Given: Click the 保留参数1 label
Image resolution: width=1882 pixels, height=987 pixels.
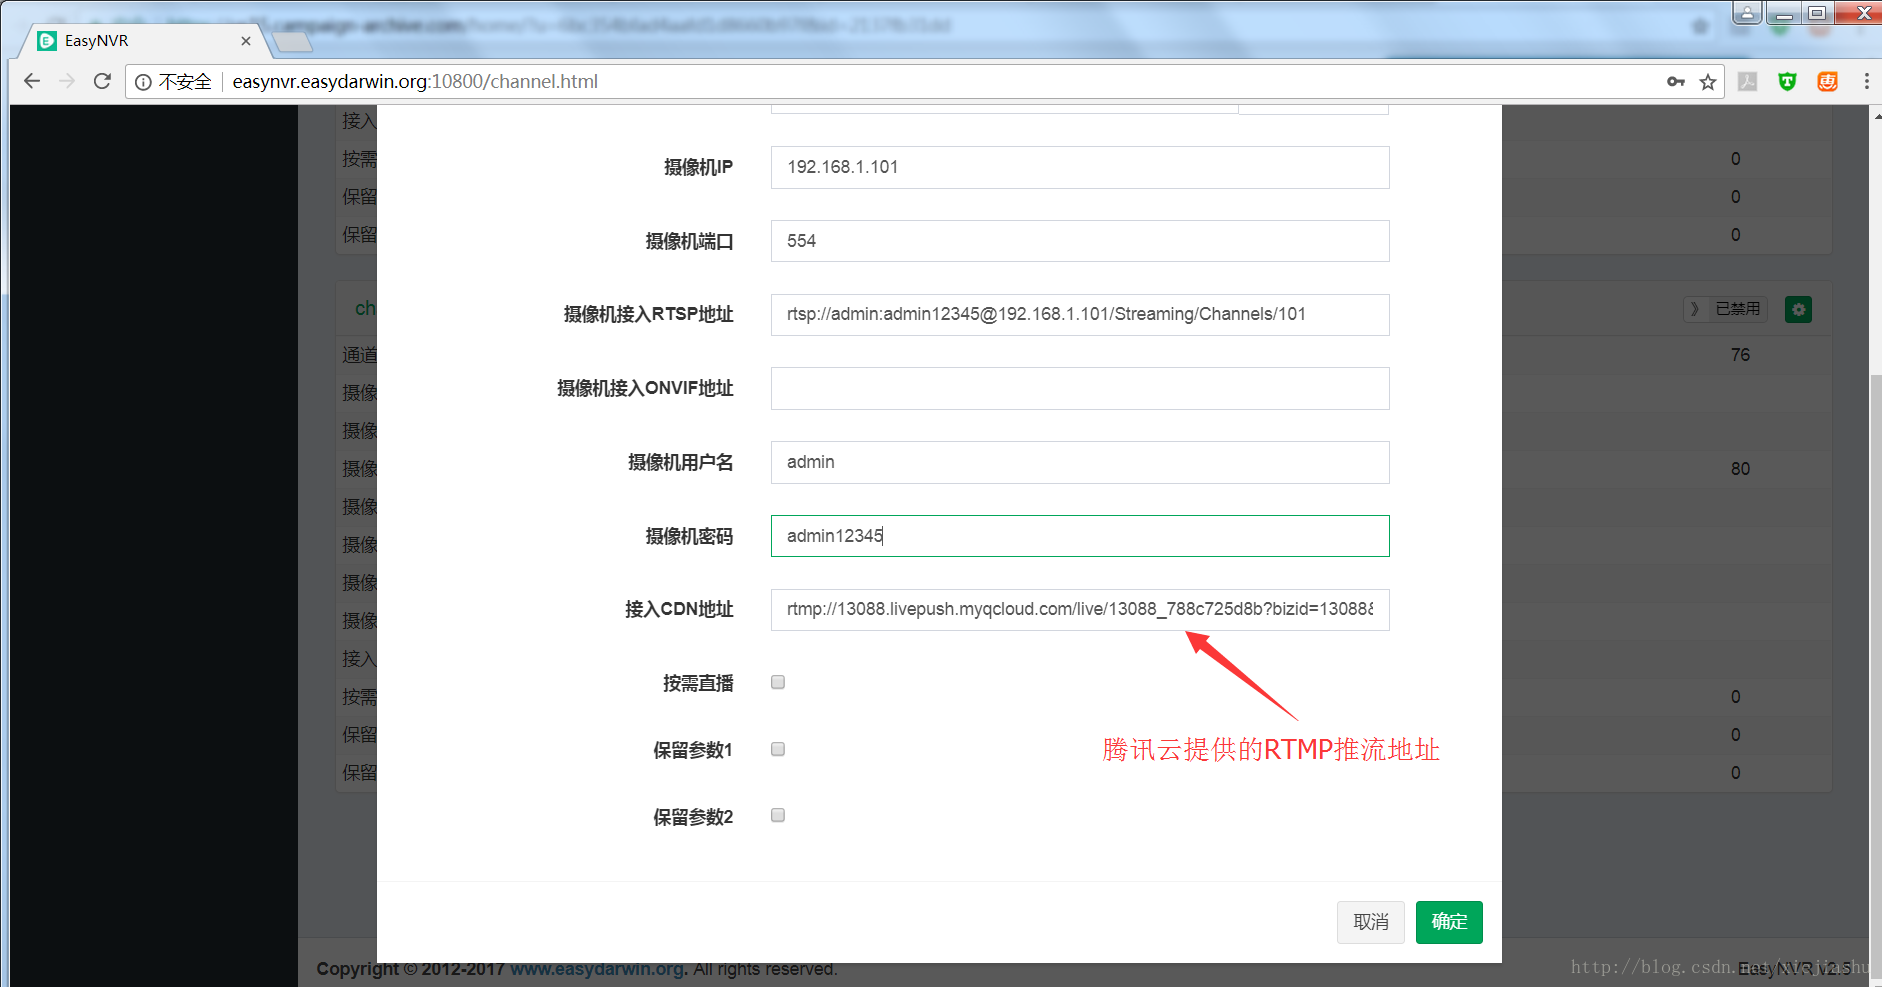Looking at the screenshot, I should point(693,750).
